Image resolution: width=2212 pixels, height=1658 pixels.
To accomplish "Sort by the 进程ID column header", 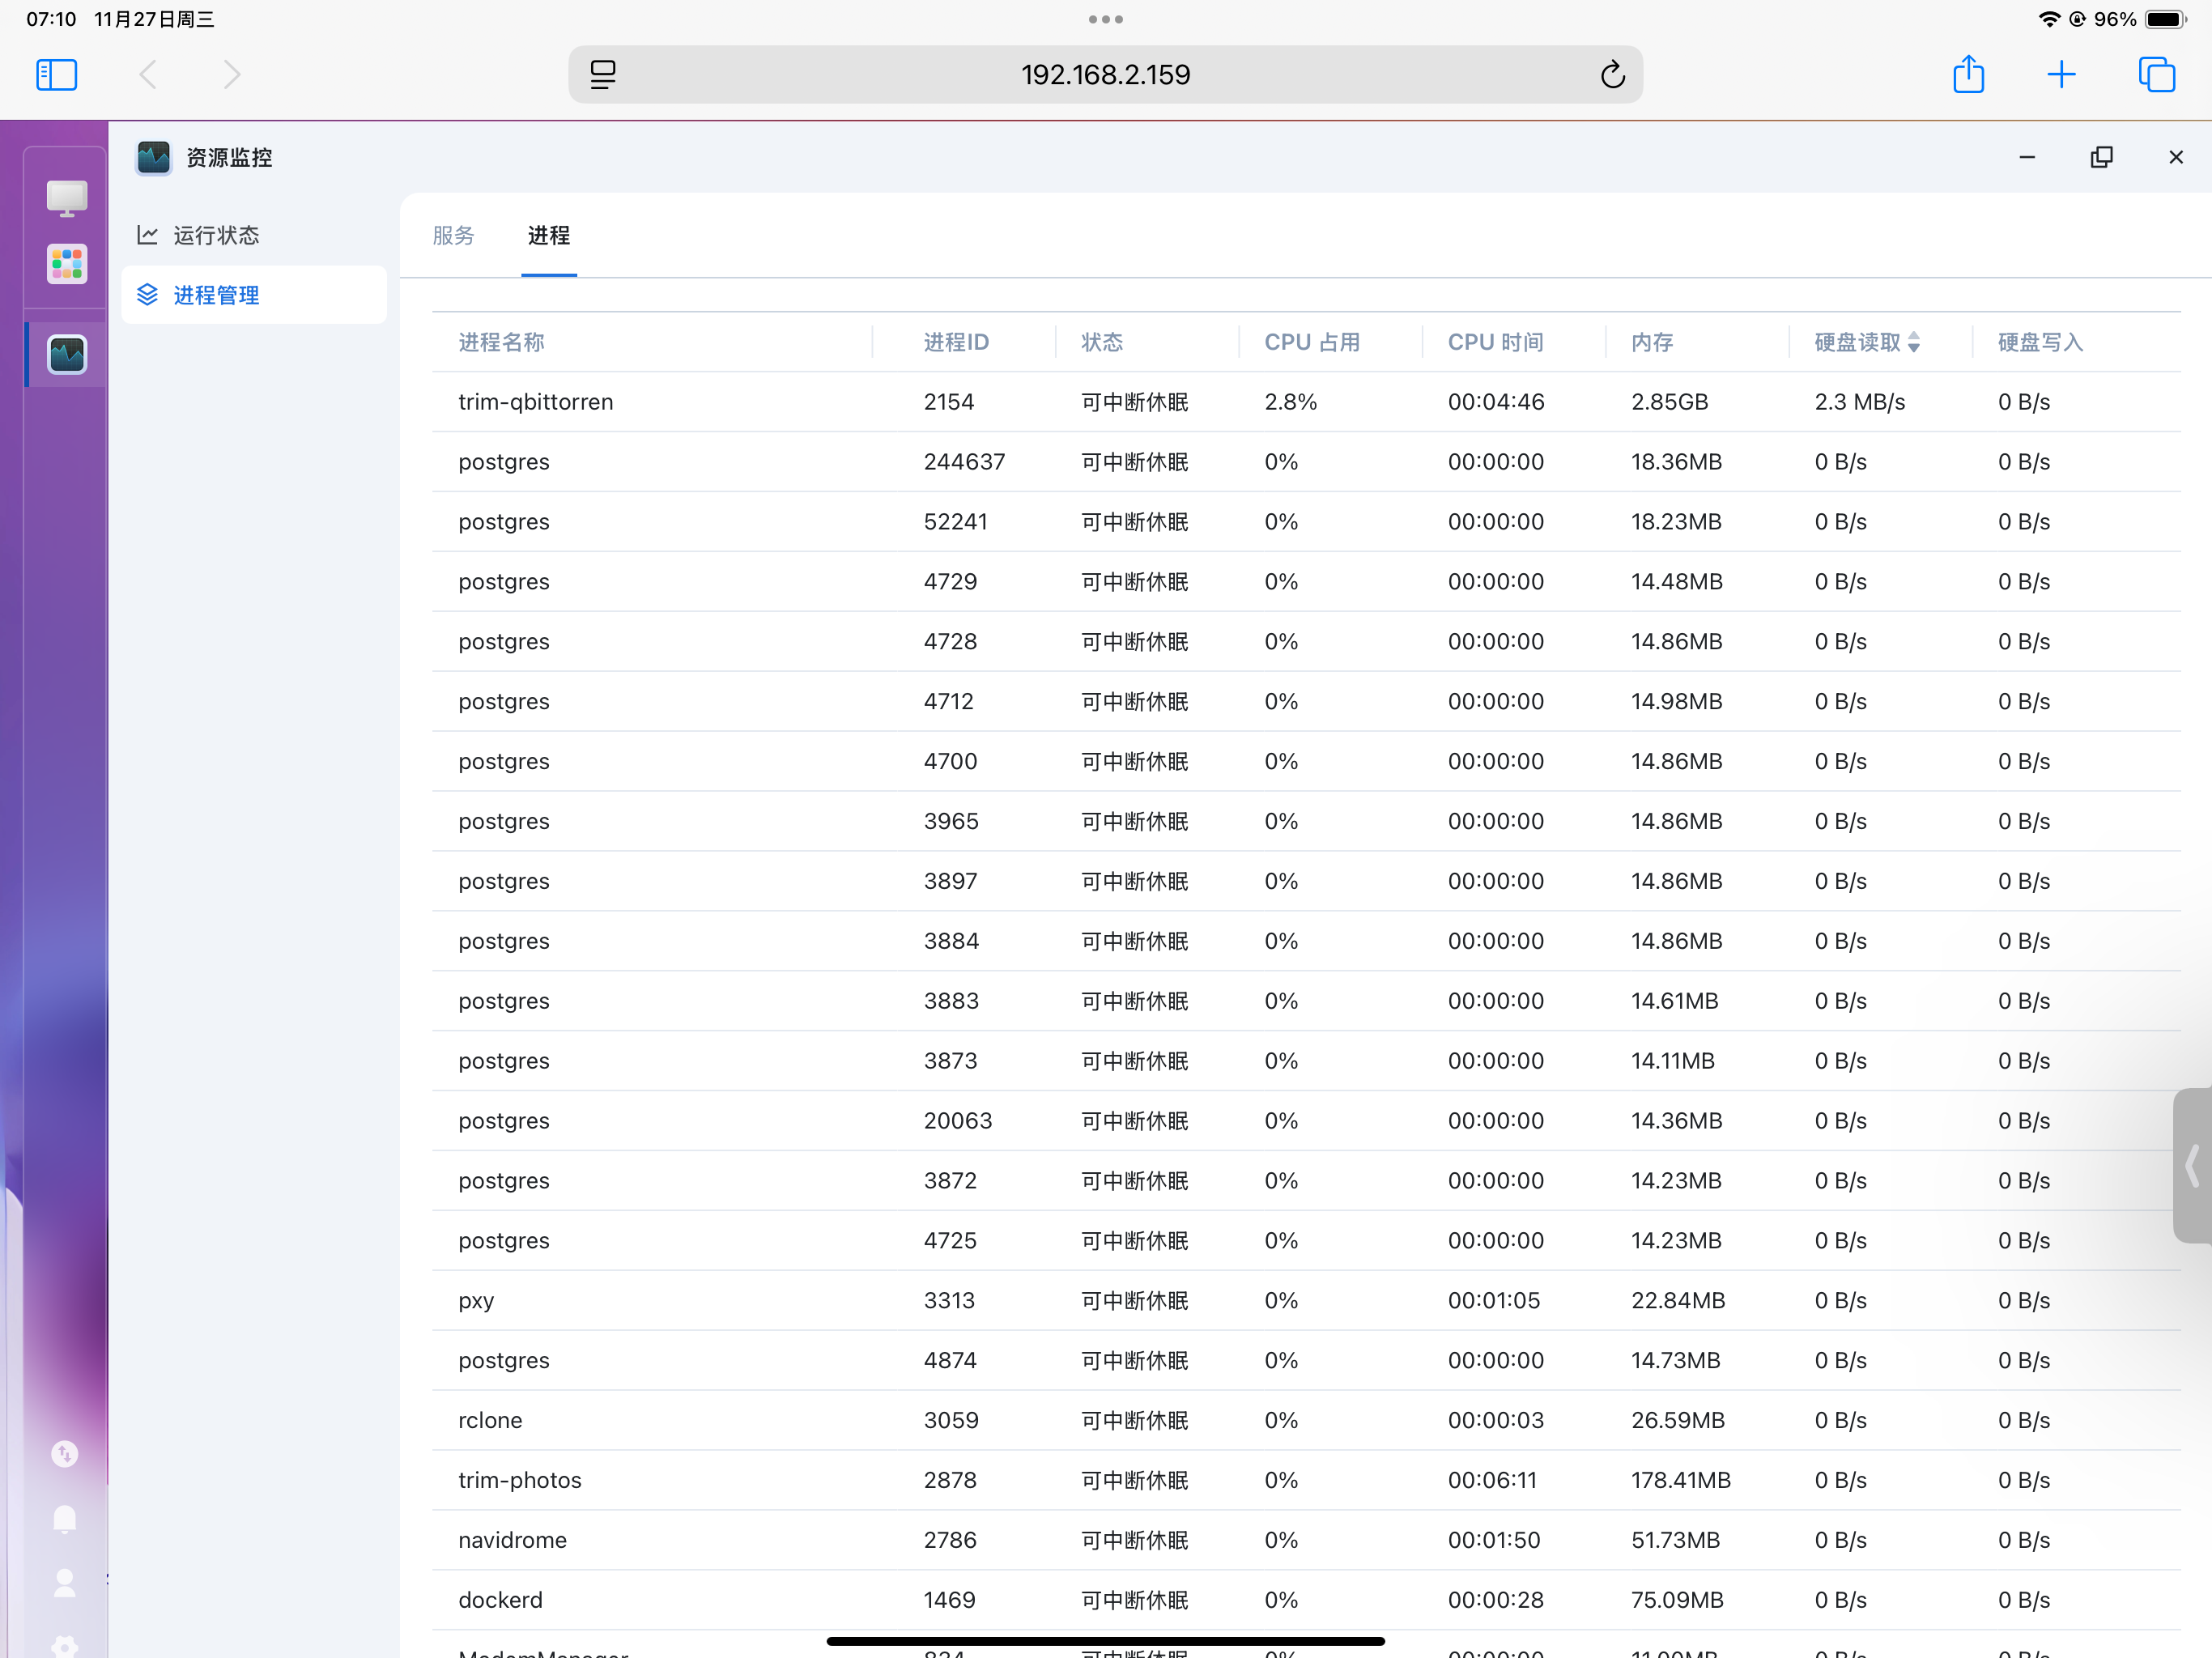I will point(956,342).
